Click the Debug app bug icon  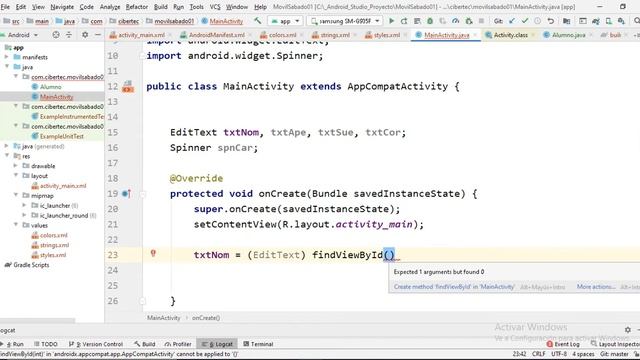click(430, 21)
